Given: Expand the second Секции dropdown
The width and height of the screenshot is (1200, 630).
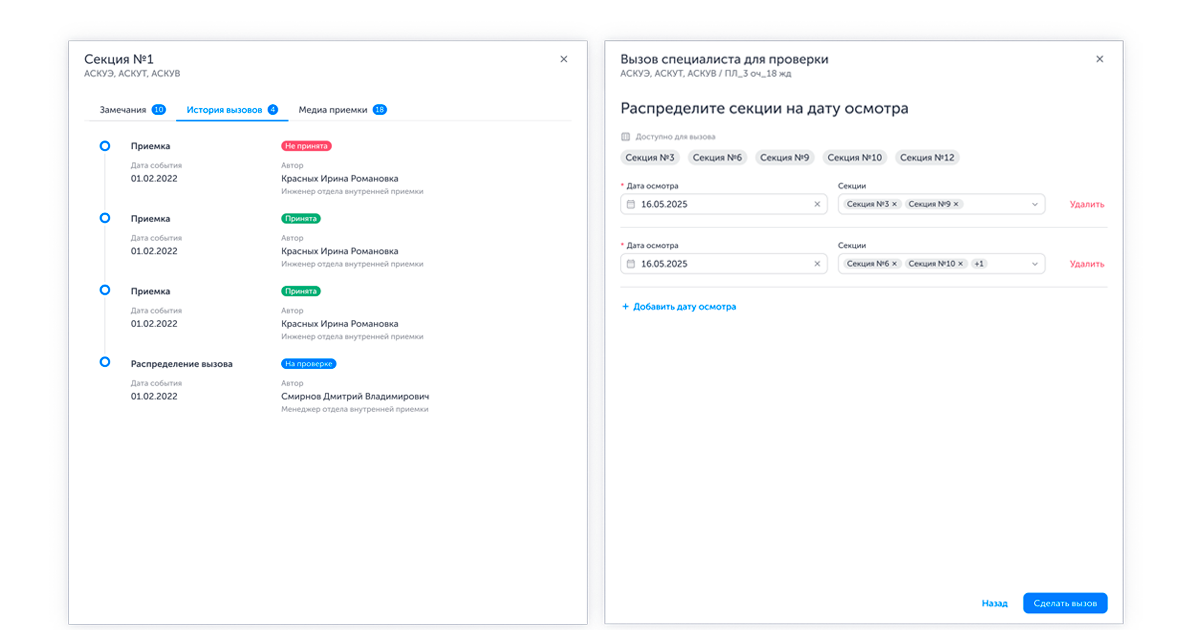Looking at the screenshot, I should [1037, 263].
